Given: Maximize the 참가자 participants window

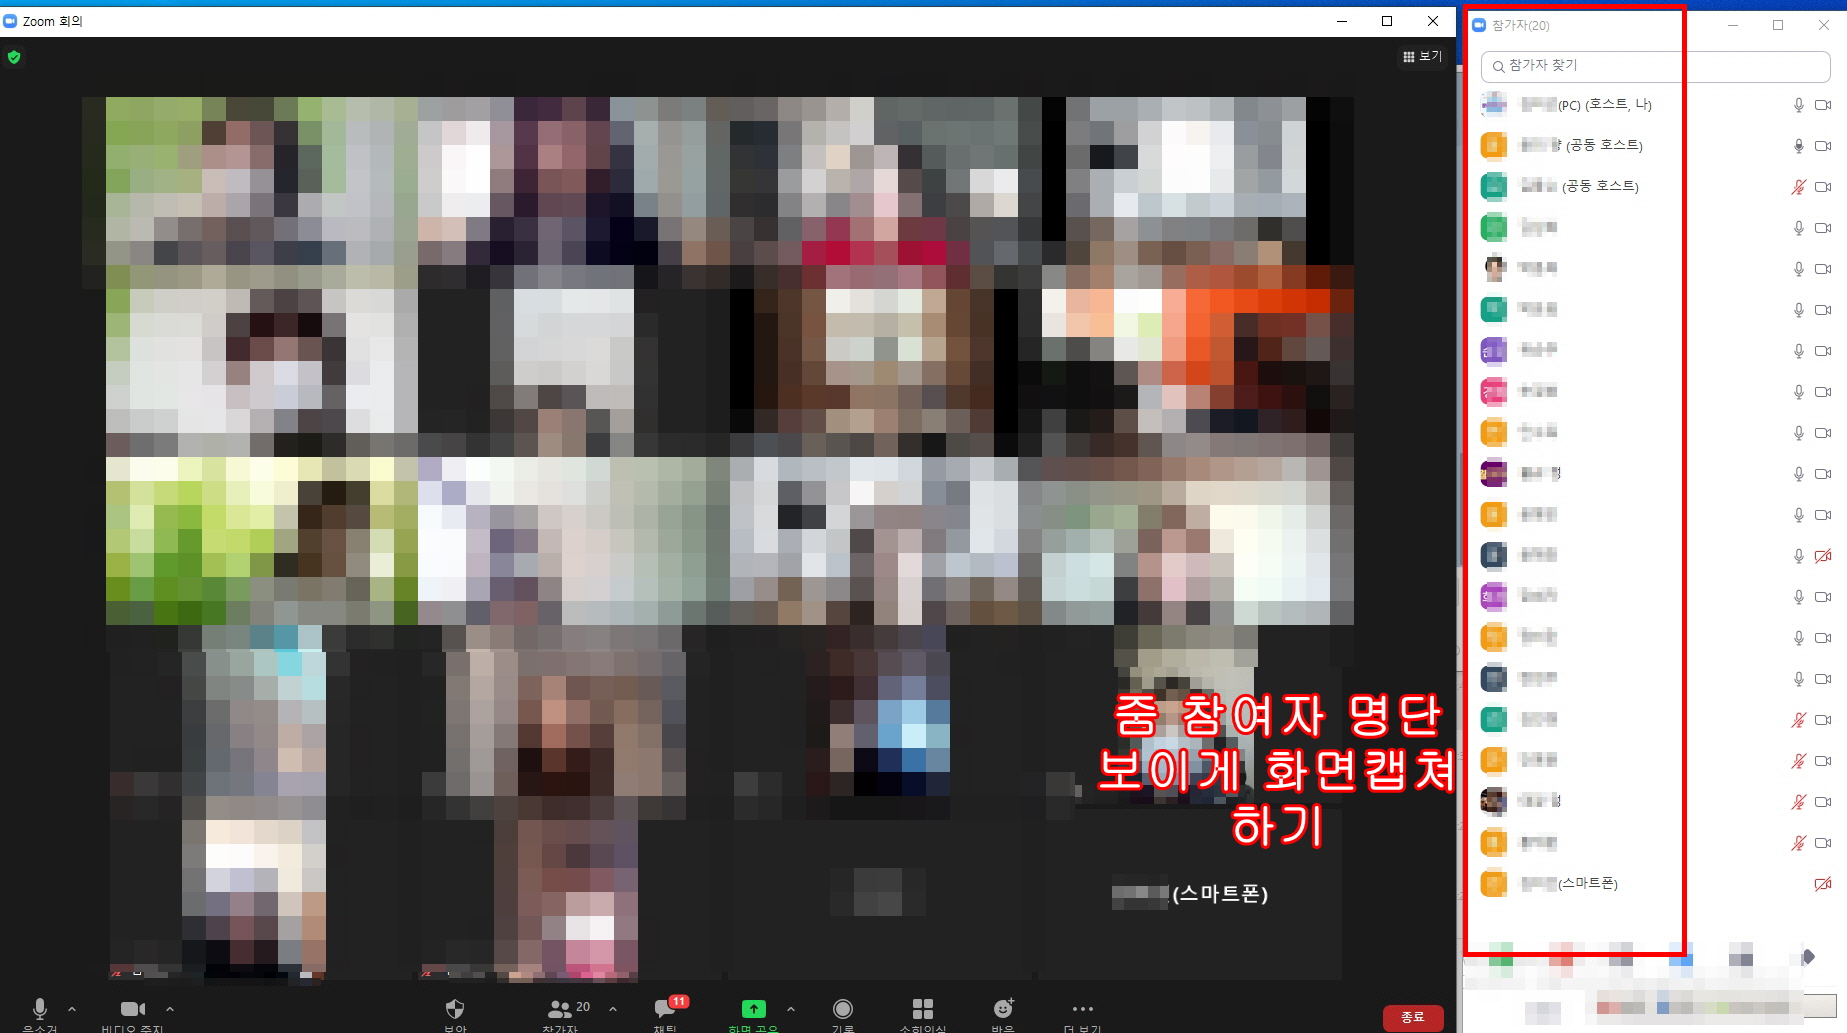Looking at the screenshot, I should pyautogui.click(x=1778, y=25).
